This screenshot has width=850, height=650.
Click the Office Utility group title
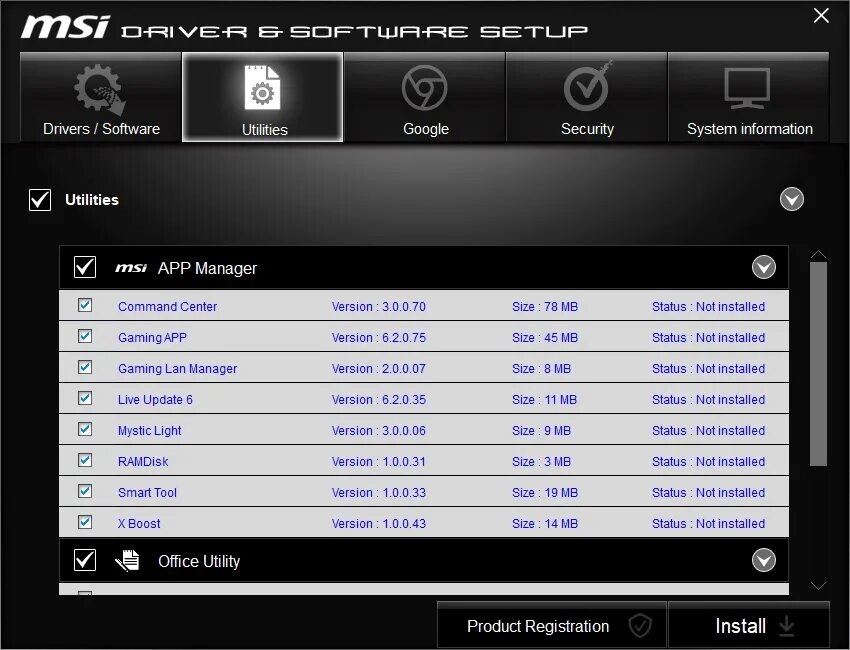tap(199, 561)
